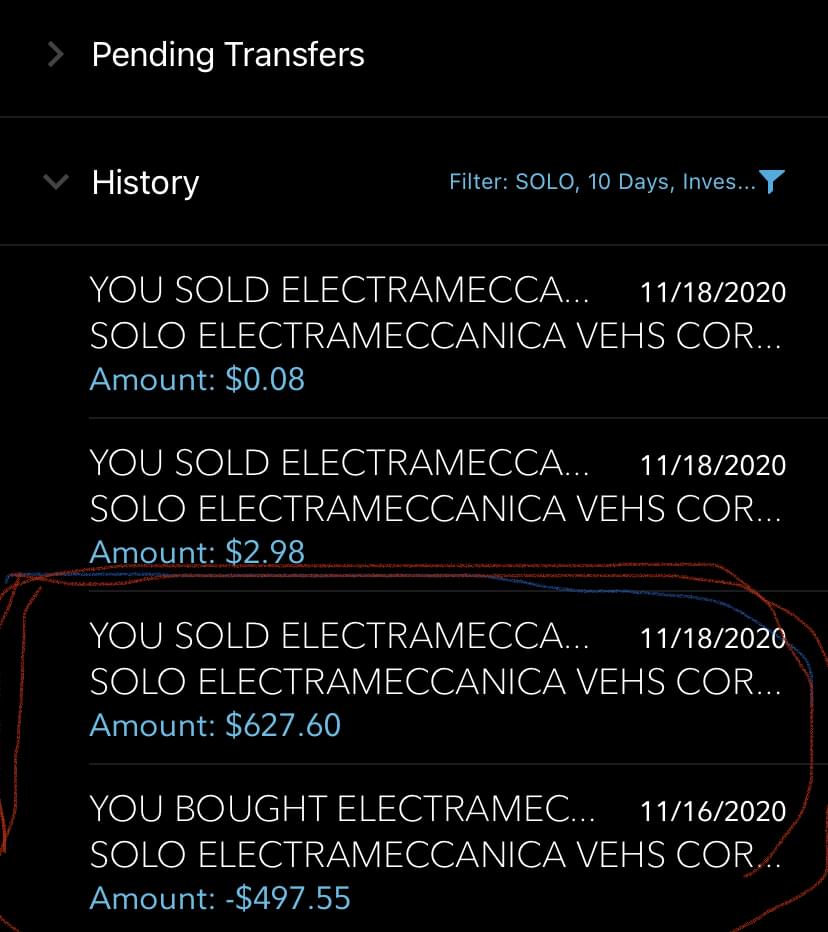Select the date on the $0.08 sale

click(x=713, y=292)
